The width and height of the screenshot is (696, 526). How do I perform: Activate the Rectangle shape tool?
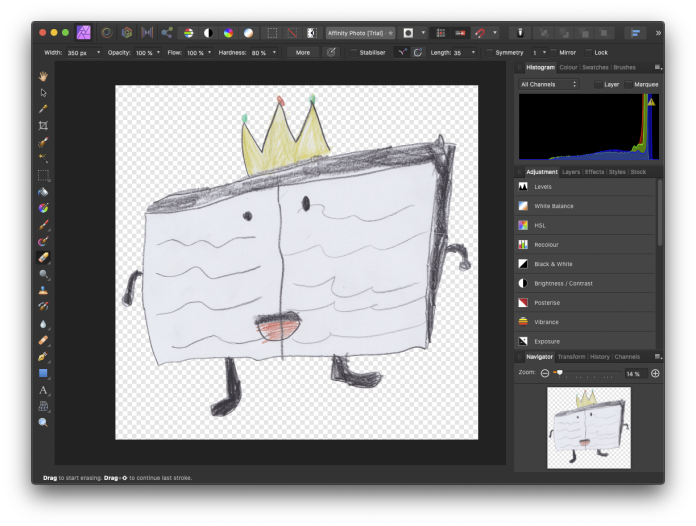[x=43, y=373]
